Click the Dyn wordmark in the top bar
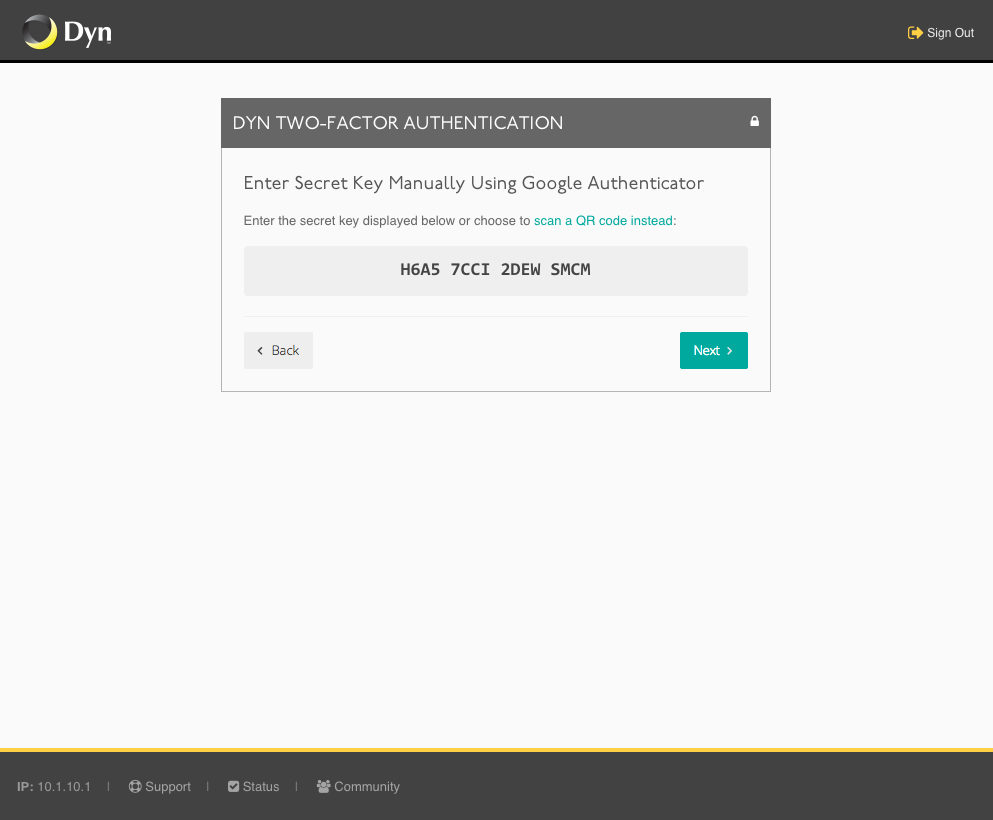The width and height of the screenshot is (993, 820). (88, 31)
